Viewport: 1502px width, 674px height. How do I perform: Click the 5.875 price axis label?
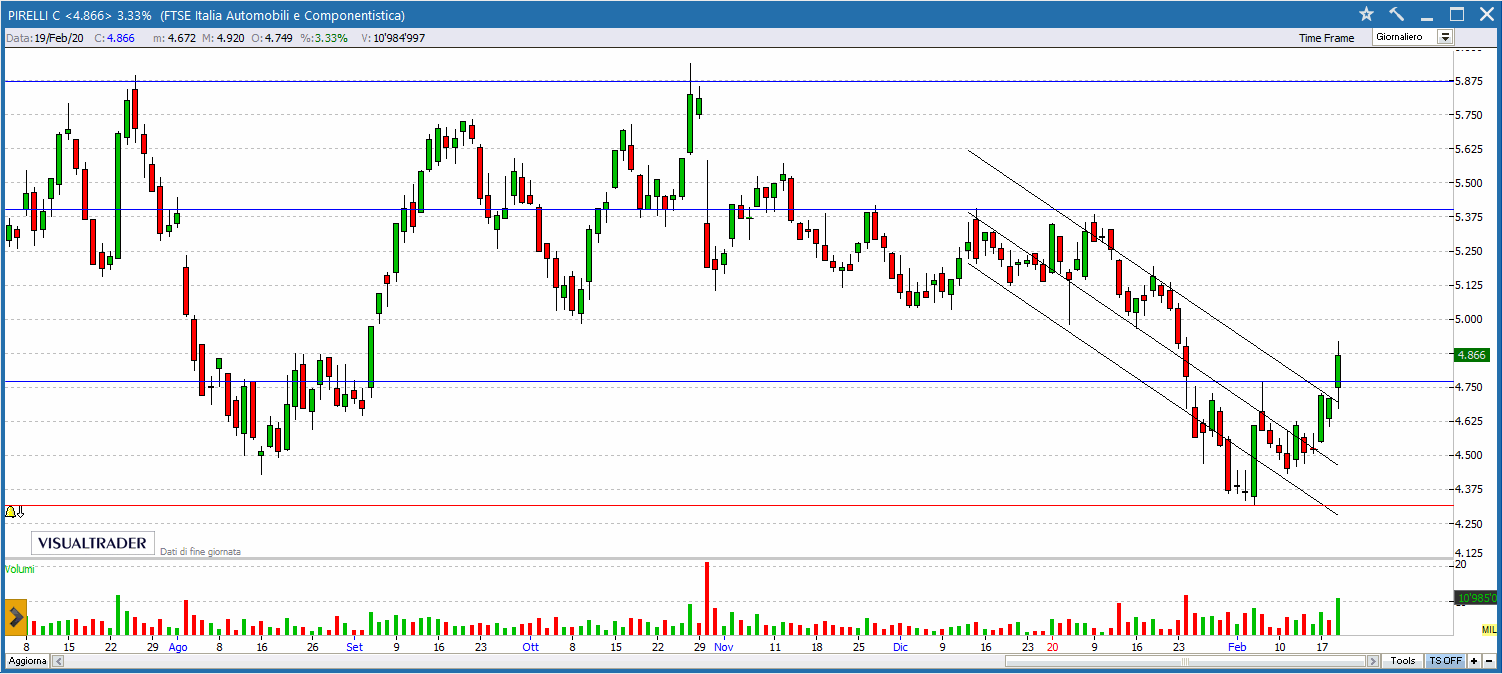pyautogui.click(x=1468, y=82)
